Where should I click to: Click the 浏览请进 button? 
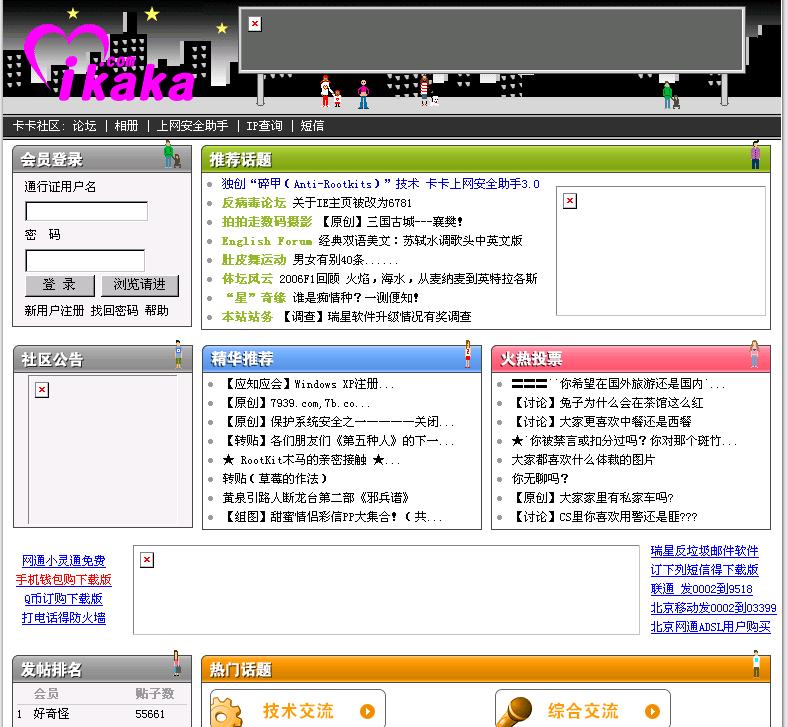(x=140, y=285)
